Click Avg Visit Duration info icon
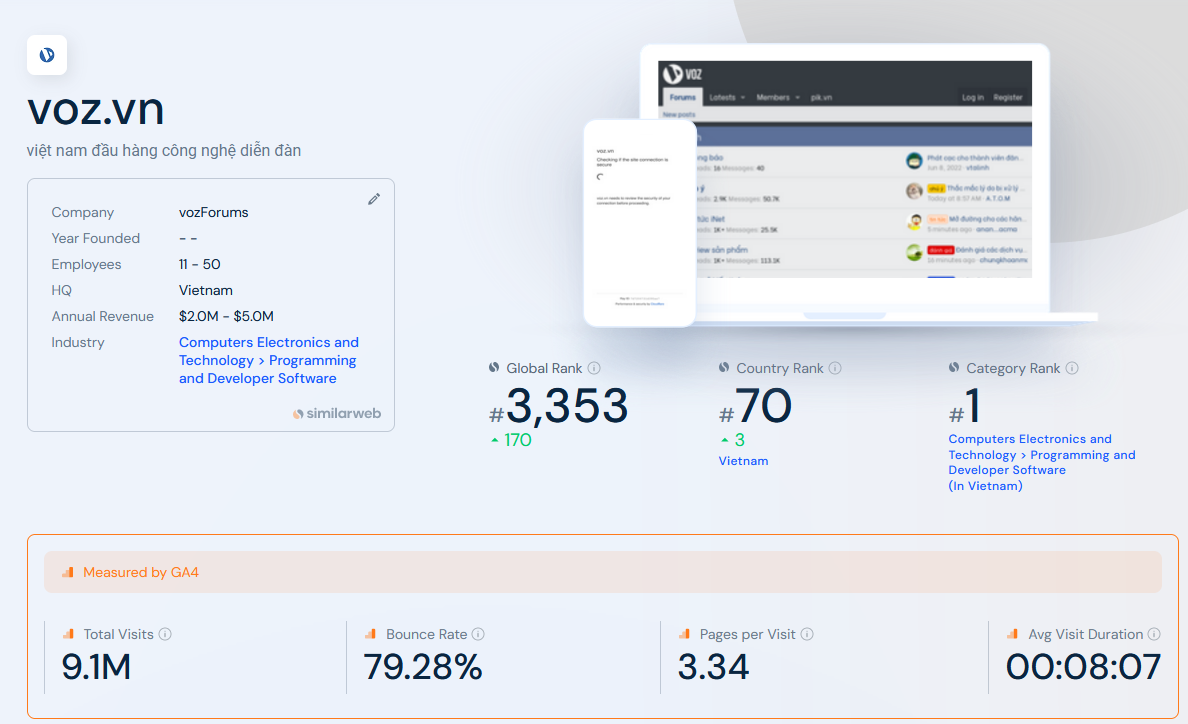Screen dimensions: 1188x724 1154,634
